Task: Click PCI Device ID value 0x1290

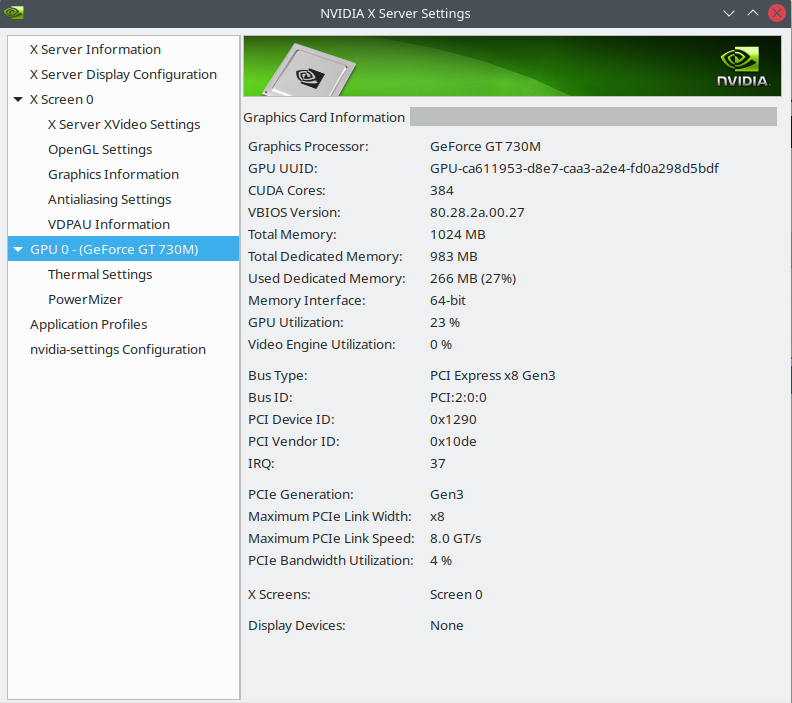Action: pos(453,420)
